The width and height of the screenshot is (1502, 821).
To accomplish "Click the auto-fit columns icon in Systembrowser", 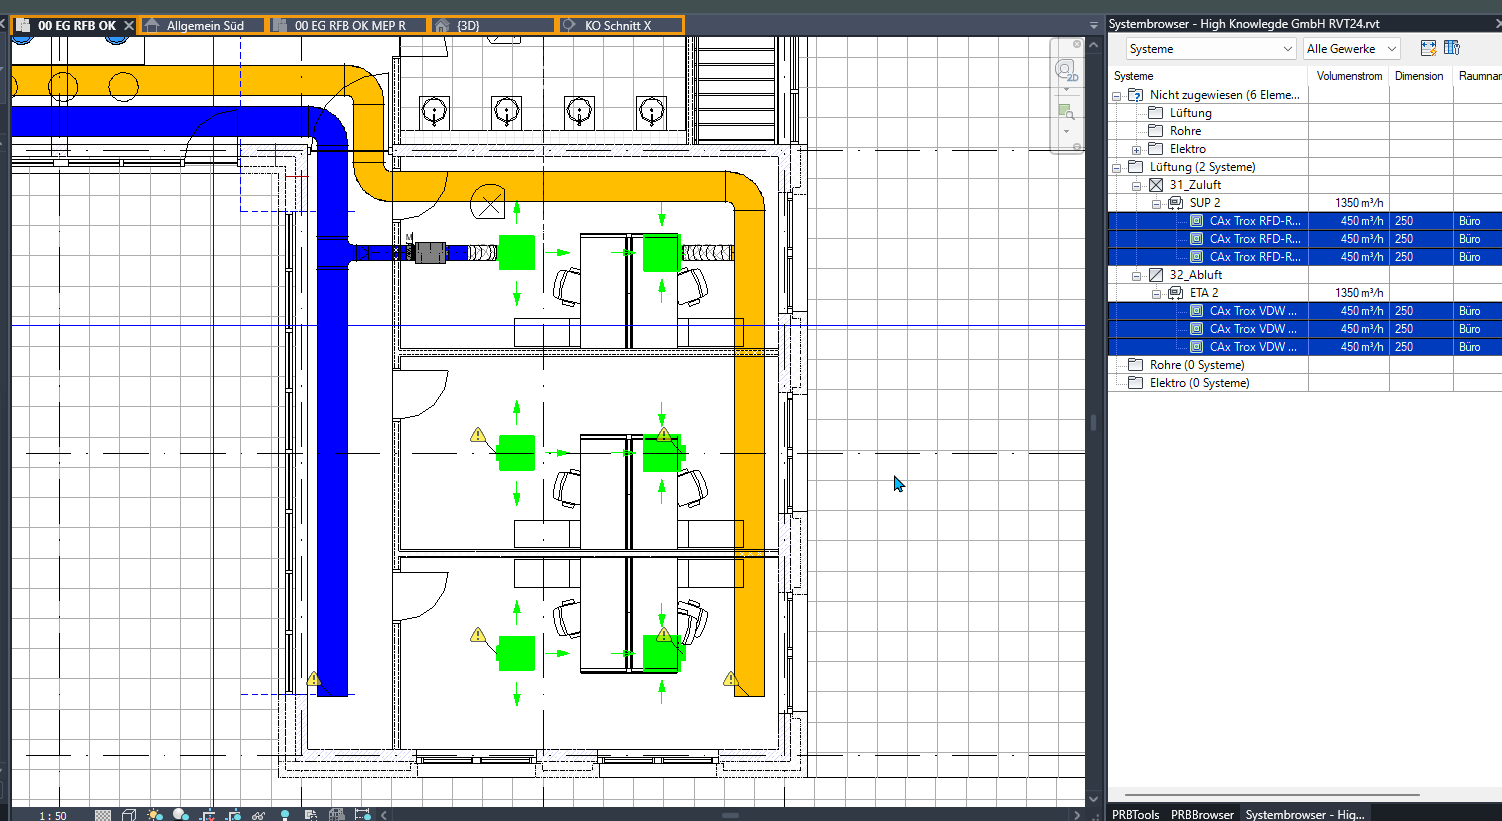I will [x=1428, y=48].
